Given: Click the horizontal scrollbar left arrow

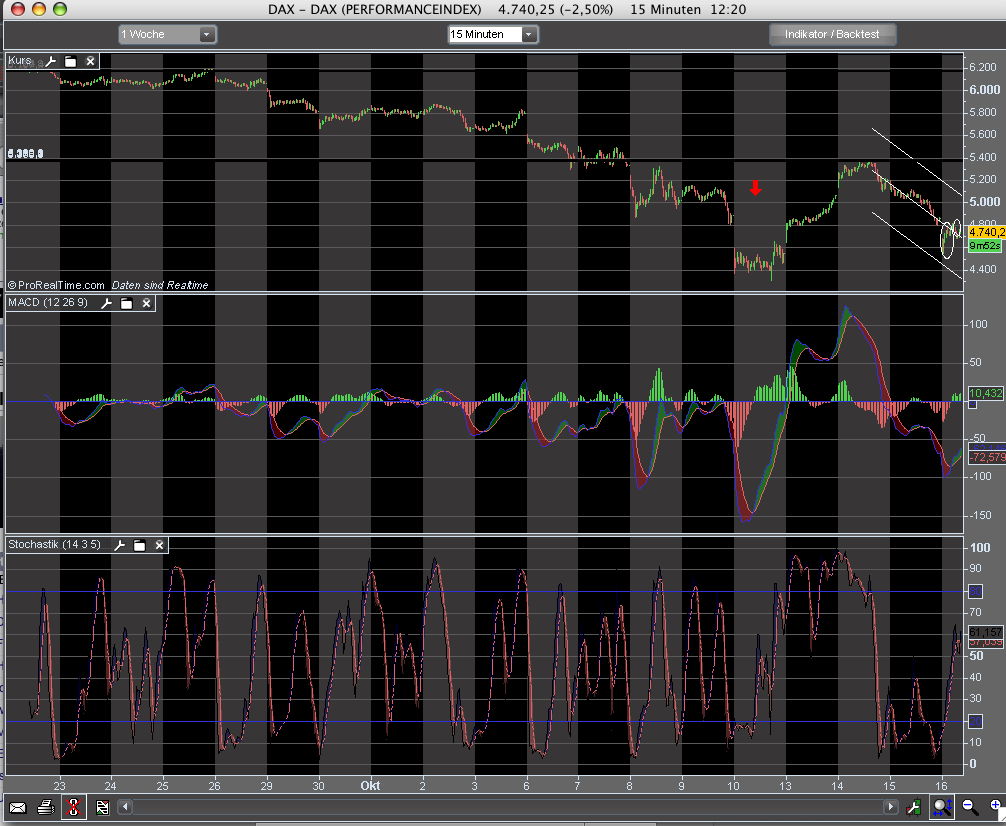Looking at the screenshot, I should tap(126, 806).
